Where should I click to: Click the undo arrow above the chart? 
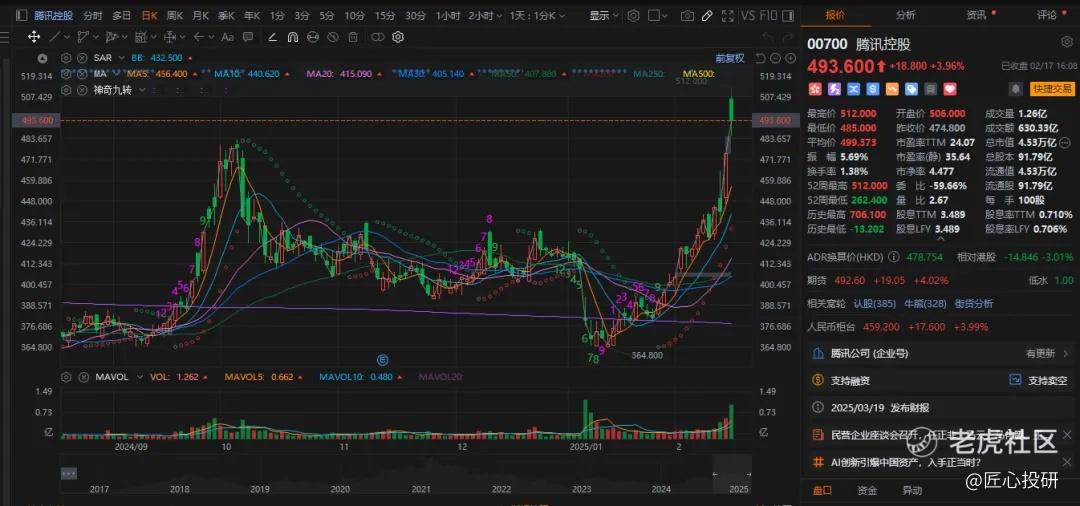(x=769, y=37)
